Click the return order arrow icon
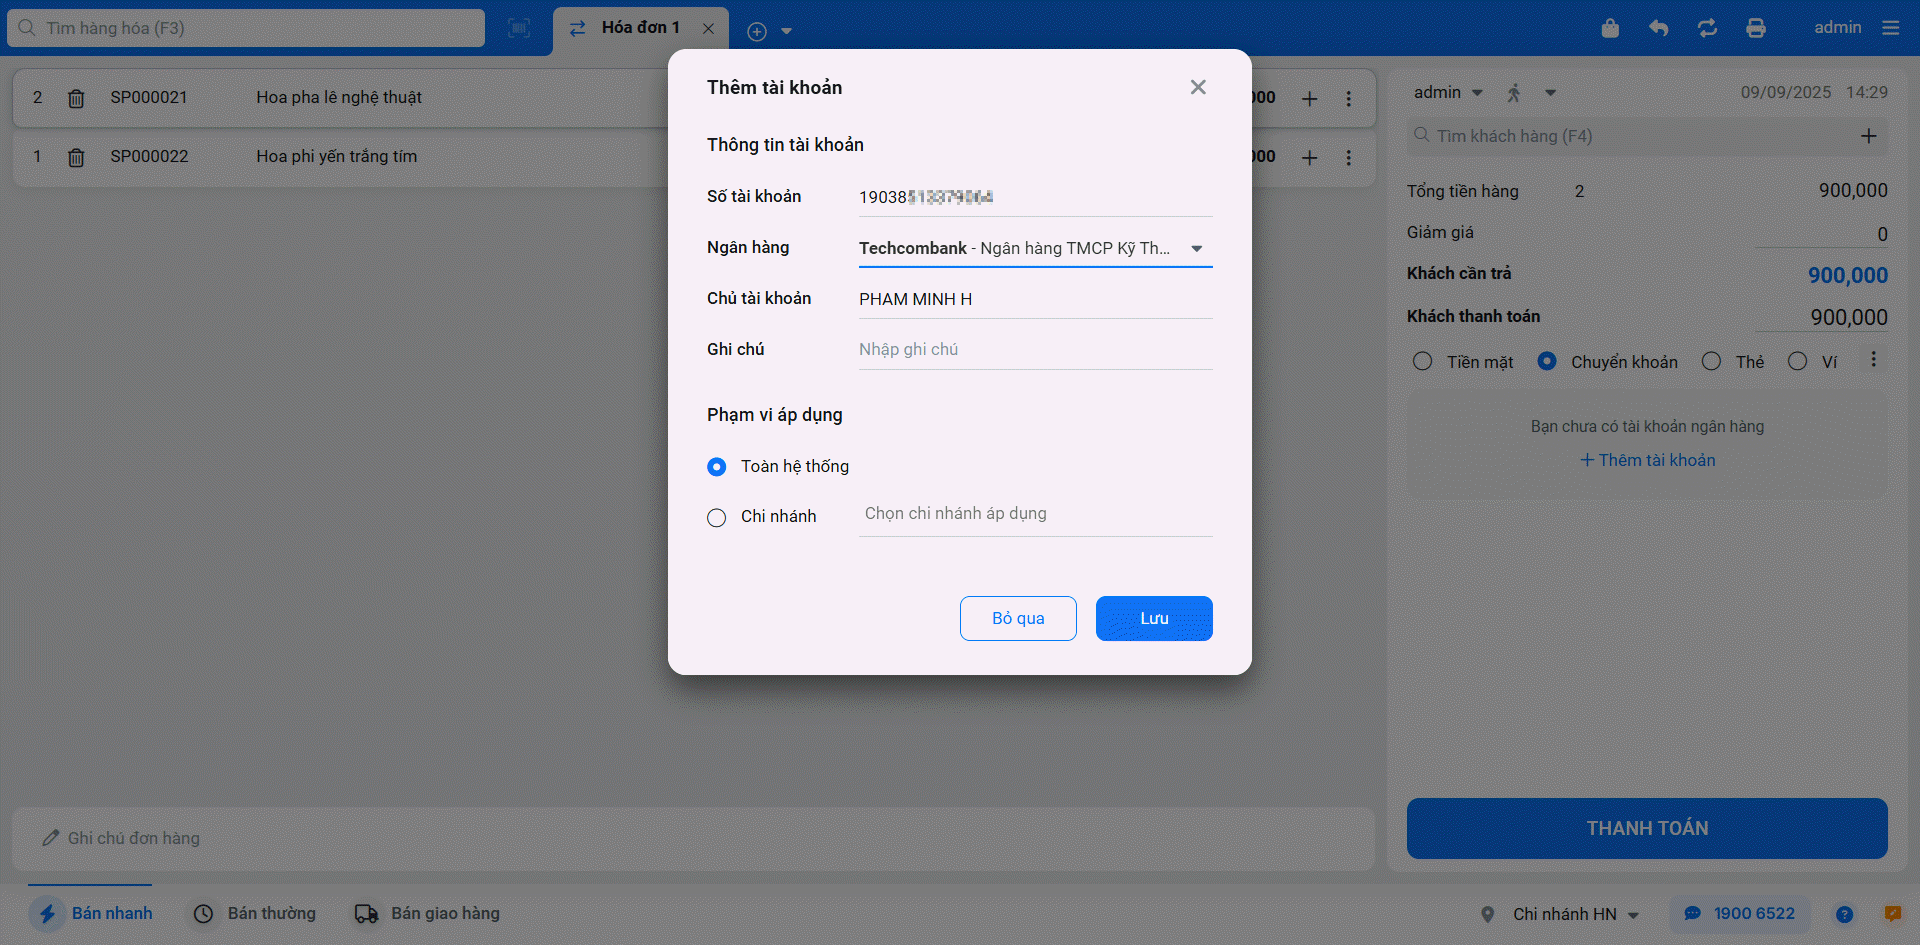 pyautogui.click(x=1659, y=28)
